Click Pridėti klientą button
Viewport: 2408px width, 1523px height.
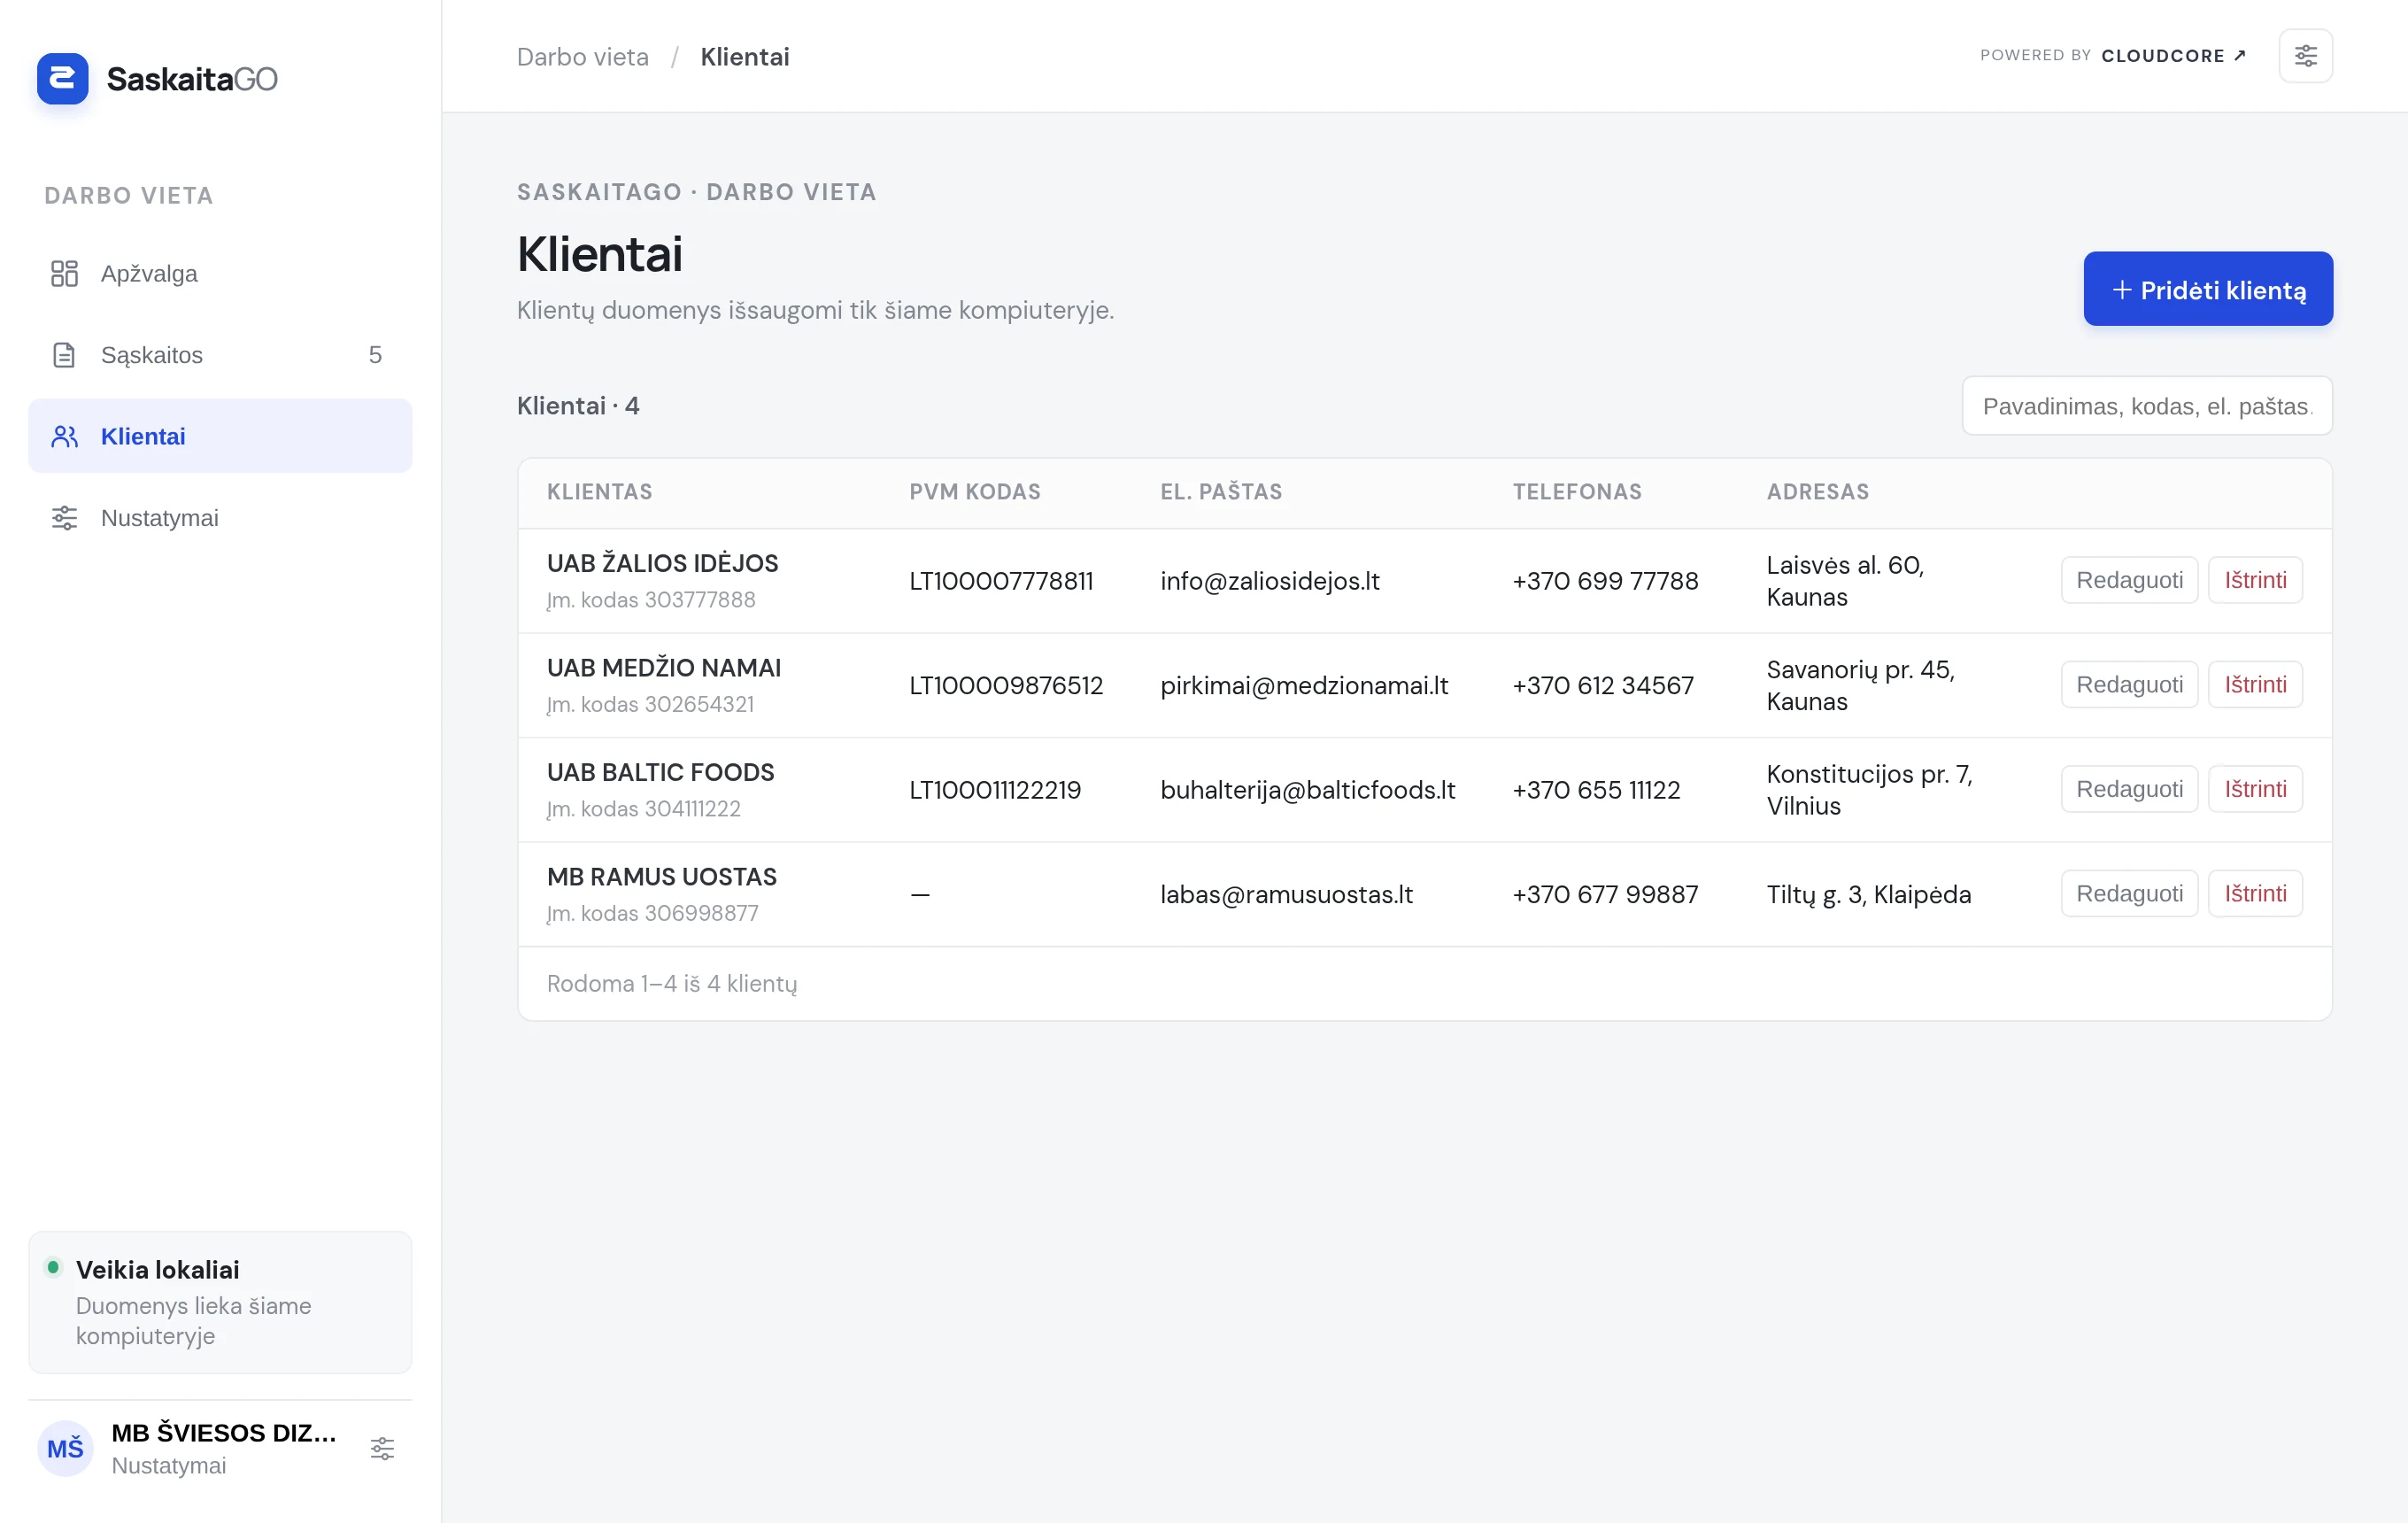pos(2208,289)
